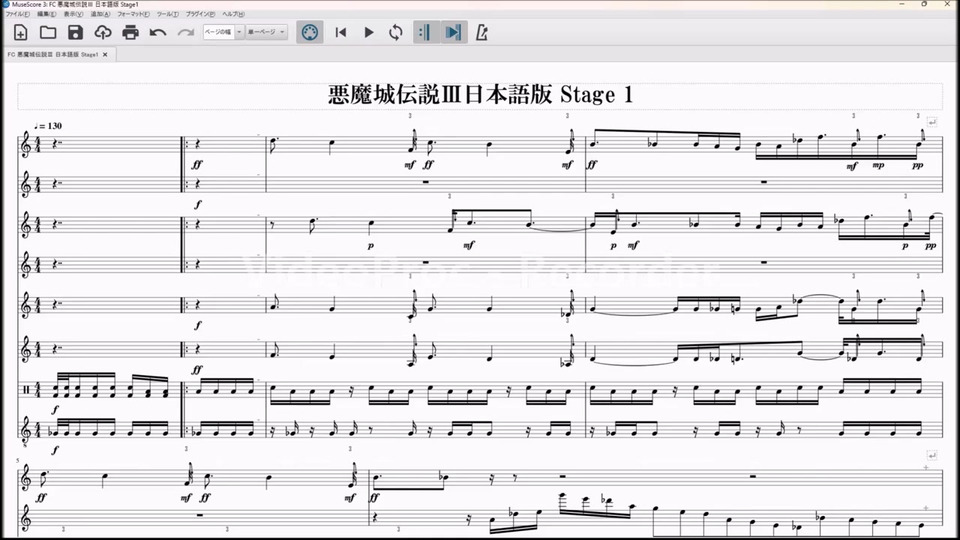The height and width of the screenshot is (540, 960).
Task: Rewind playback to the start
Action: pyautogui.click(x=341, y=32)
